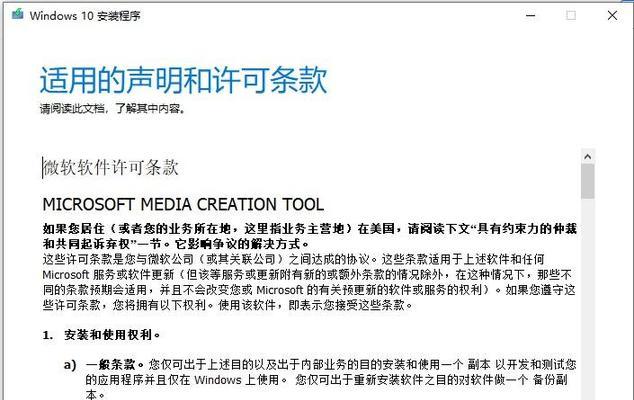Click the greyed-out maximize button

[x=571, y=16]
